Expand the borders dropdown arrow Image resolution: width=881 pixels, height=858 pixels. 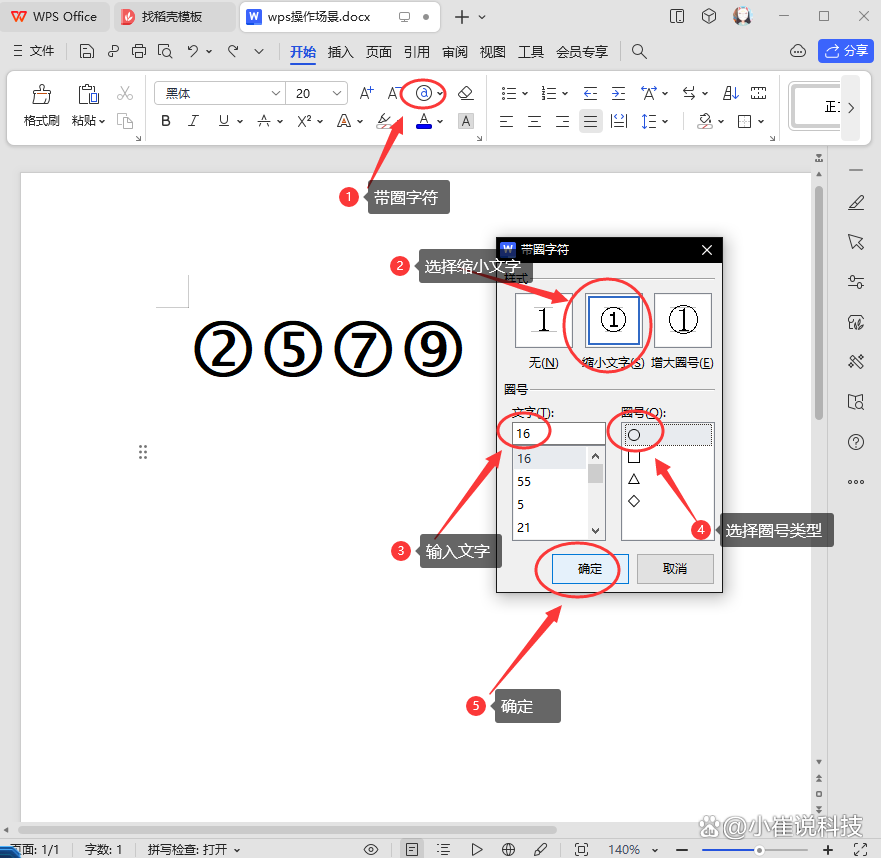pos(761,121)
